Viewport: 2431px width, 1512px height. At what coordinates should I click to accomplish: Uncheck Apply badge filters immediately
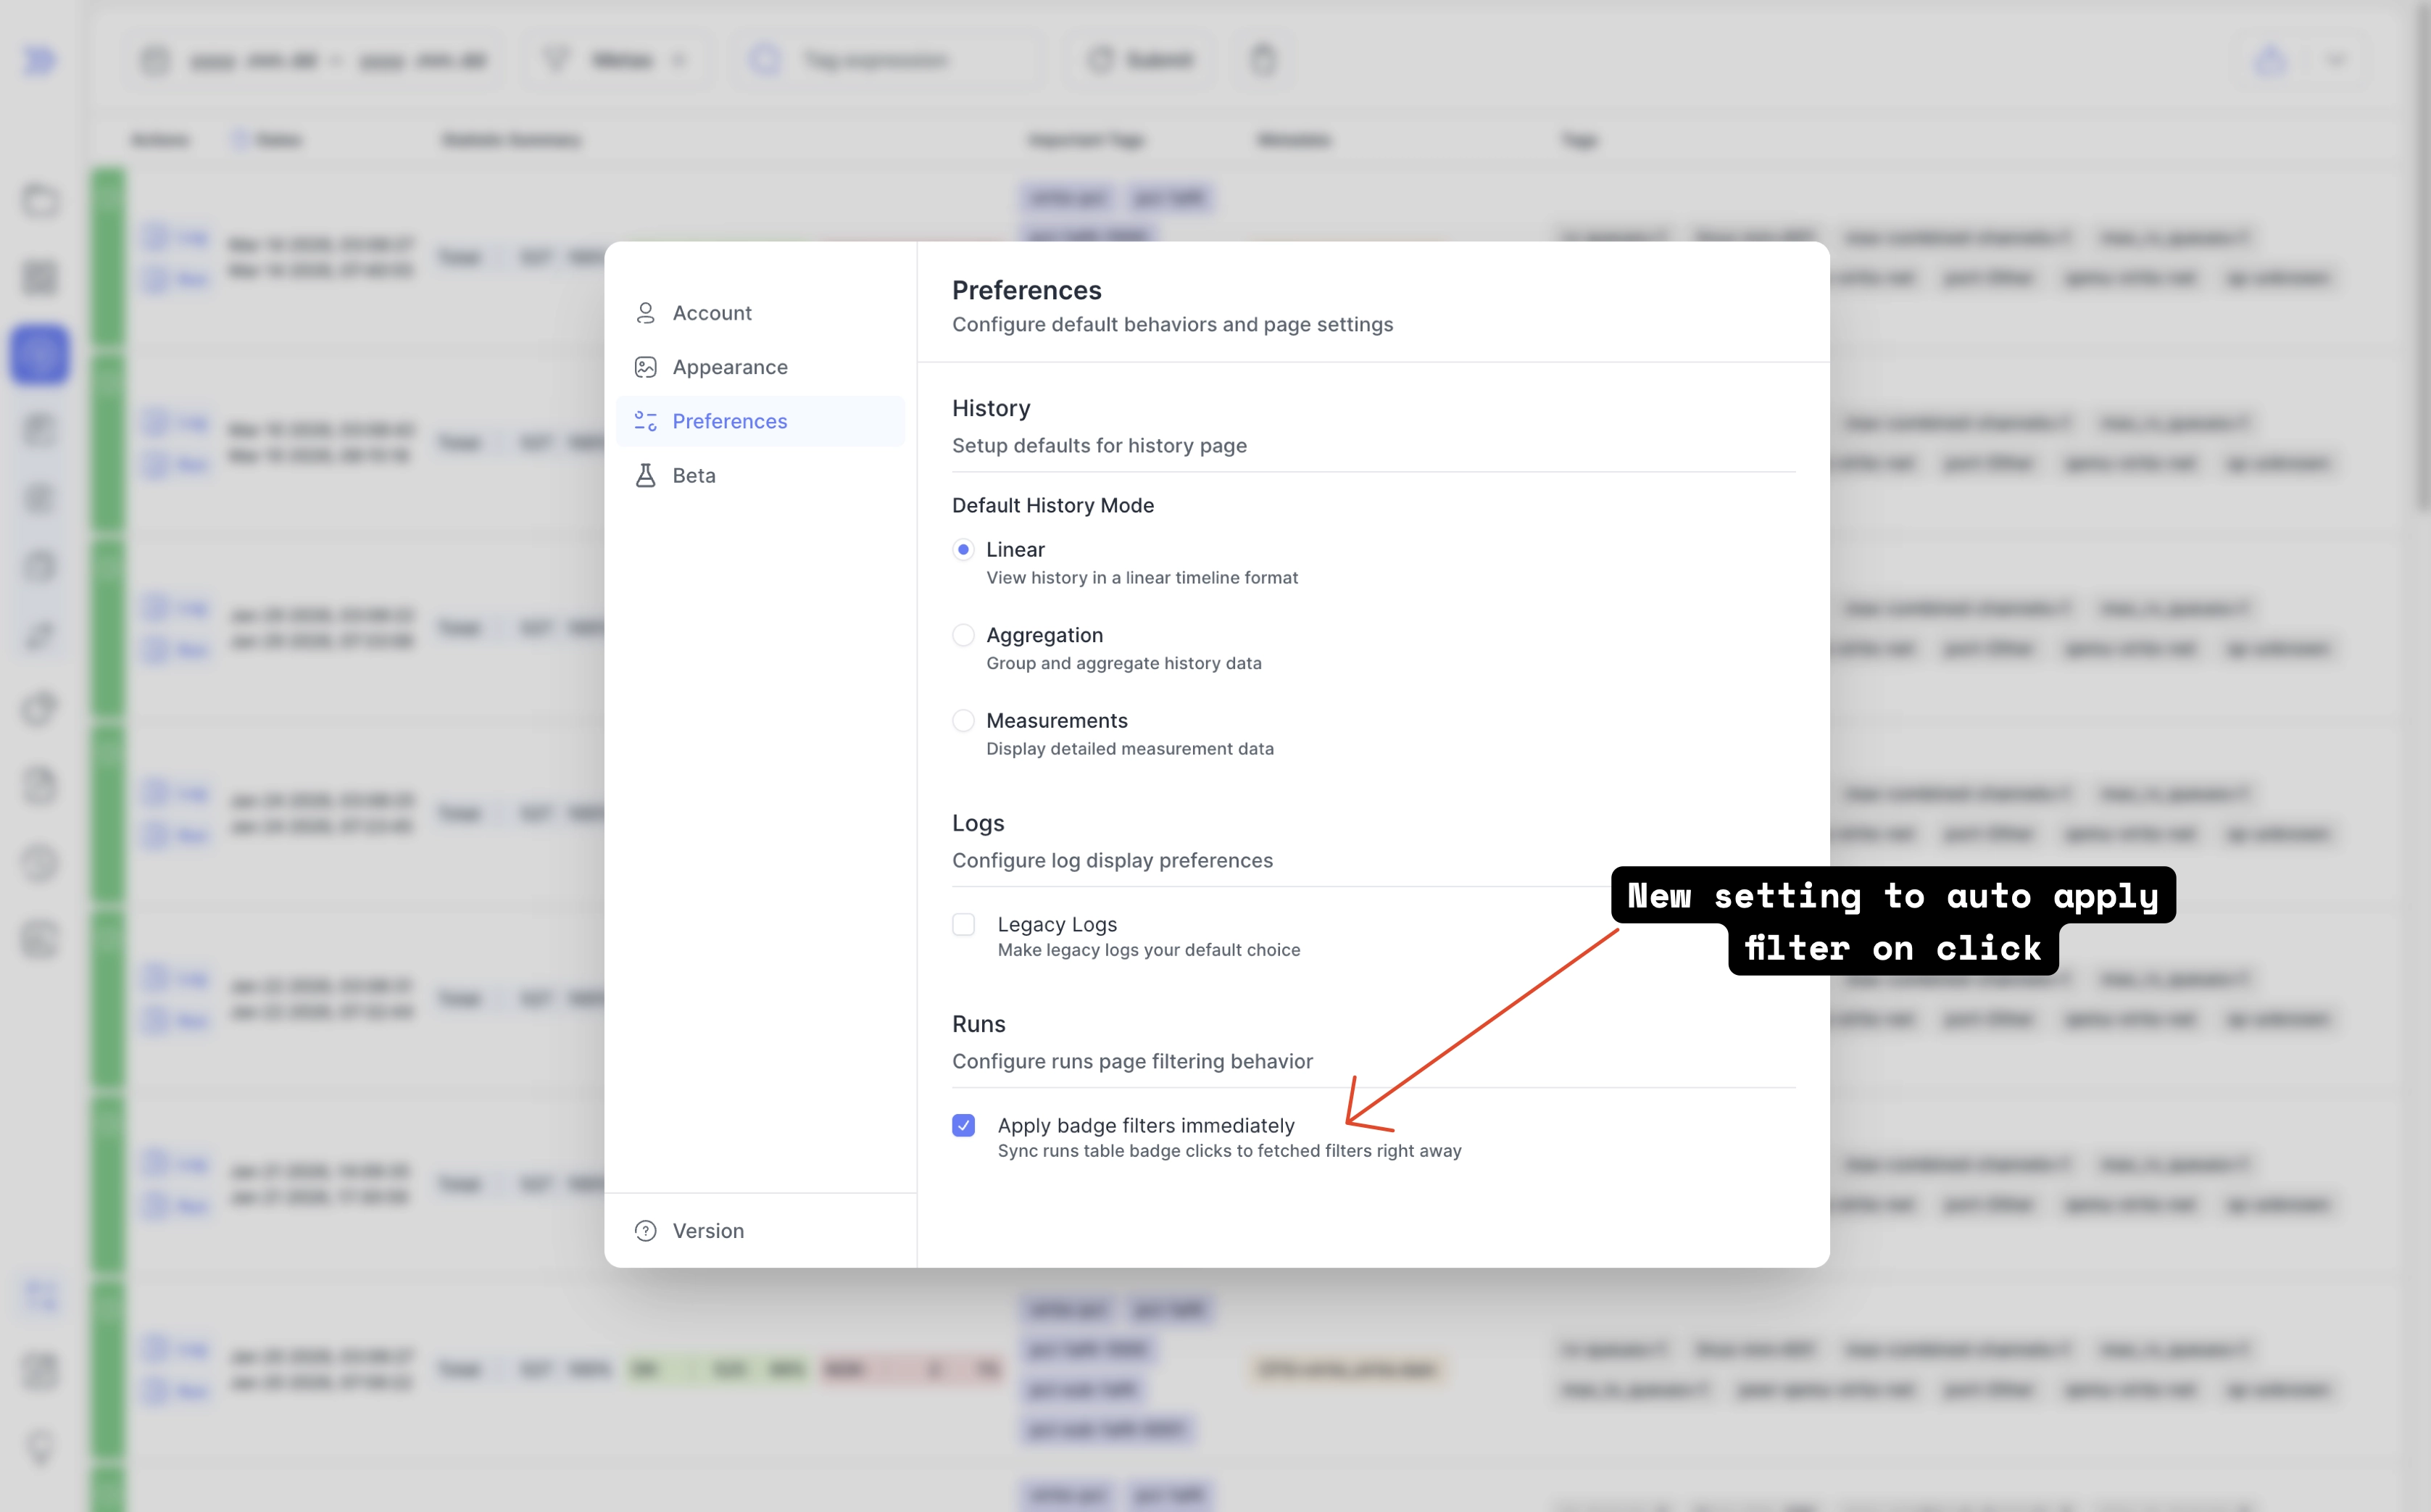tap(963, 1125)
